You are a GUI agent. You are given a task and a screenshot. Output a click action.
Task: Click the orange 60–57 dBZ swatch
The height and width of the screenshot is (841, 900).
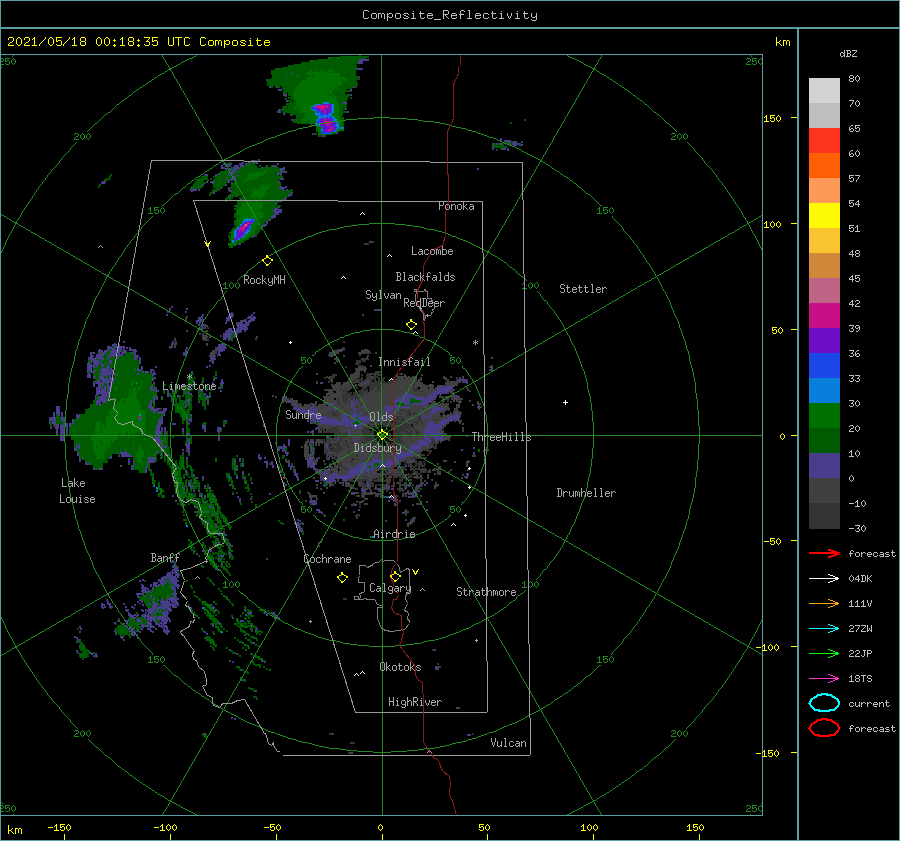[x=824, y=166]
